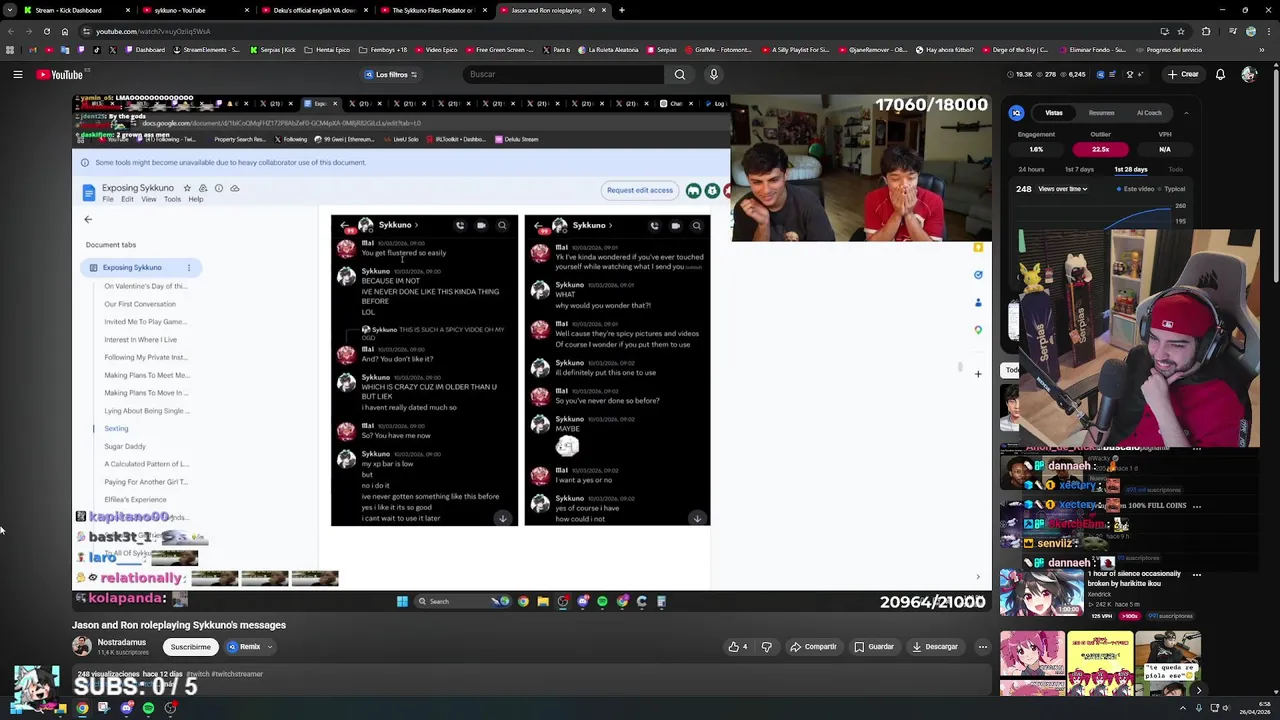The width and height of the screenshot is (1280, 720).
Task: Click the Guardar save button
Action: [873, 647]
